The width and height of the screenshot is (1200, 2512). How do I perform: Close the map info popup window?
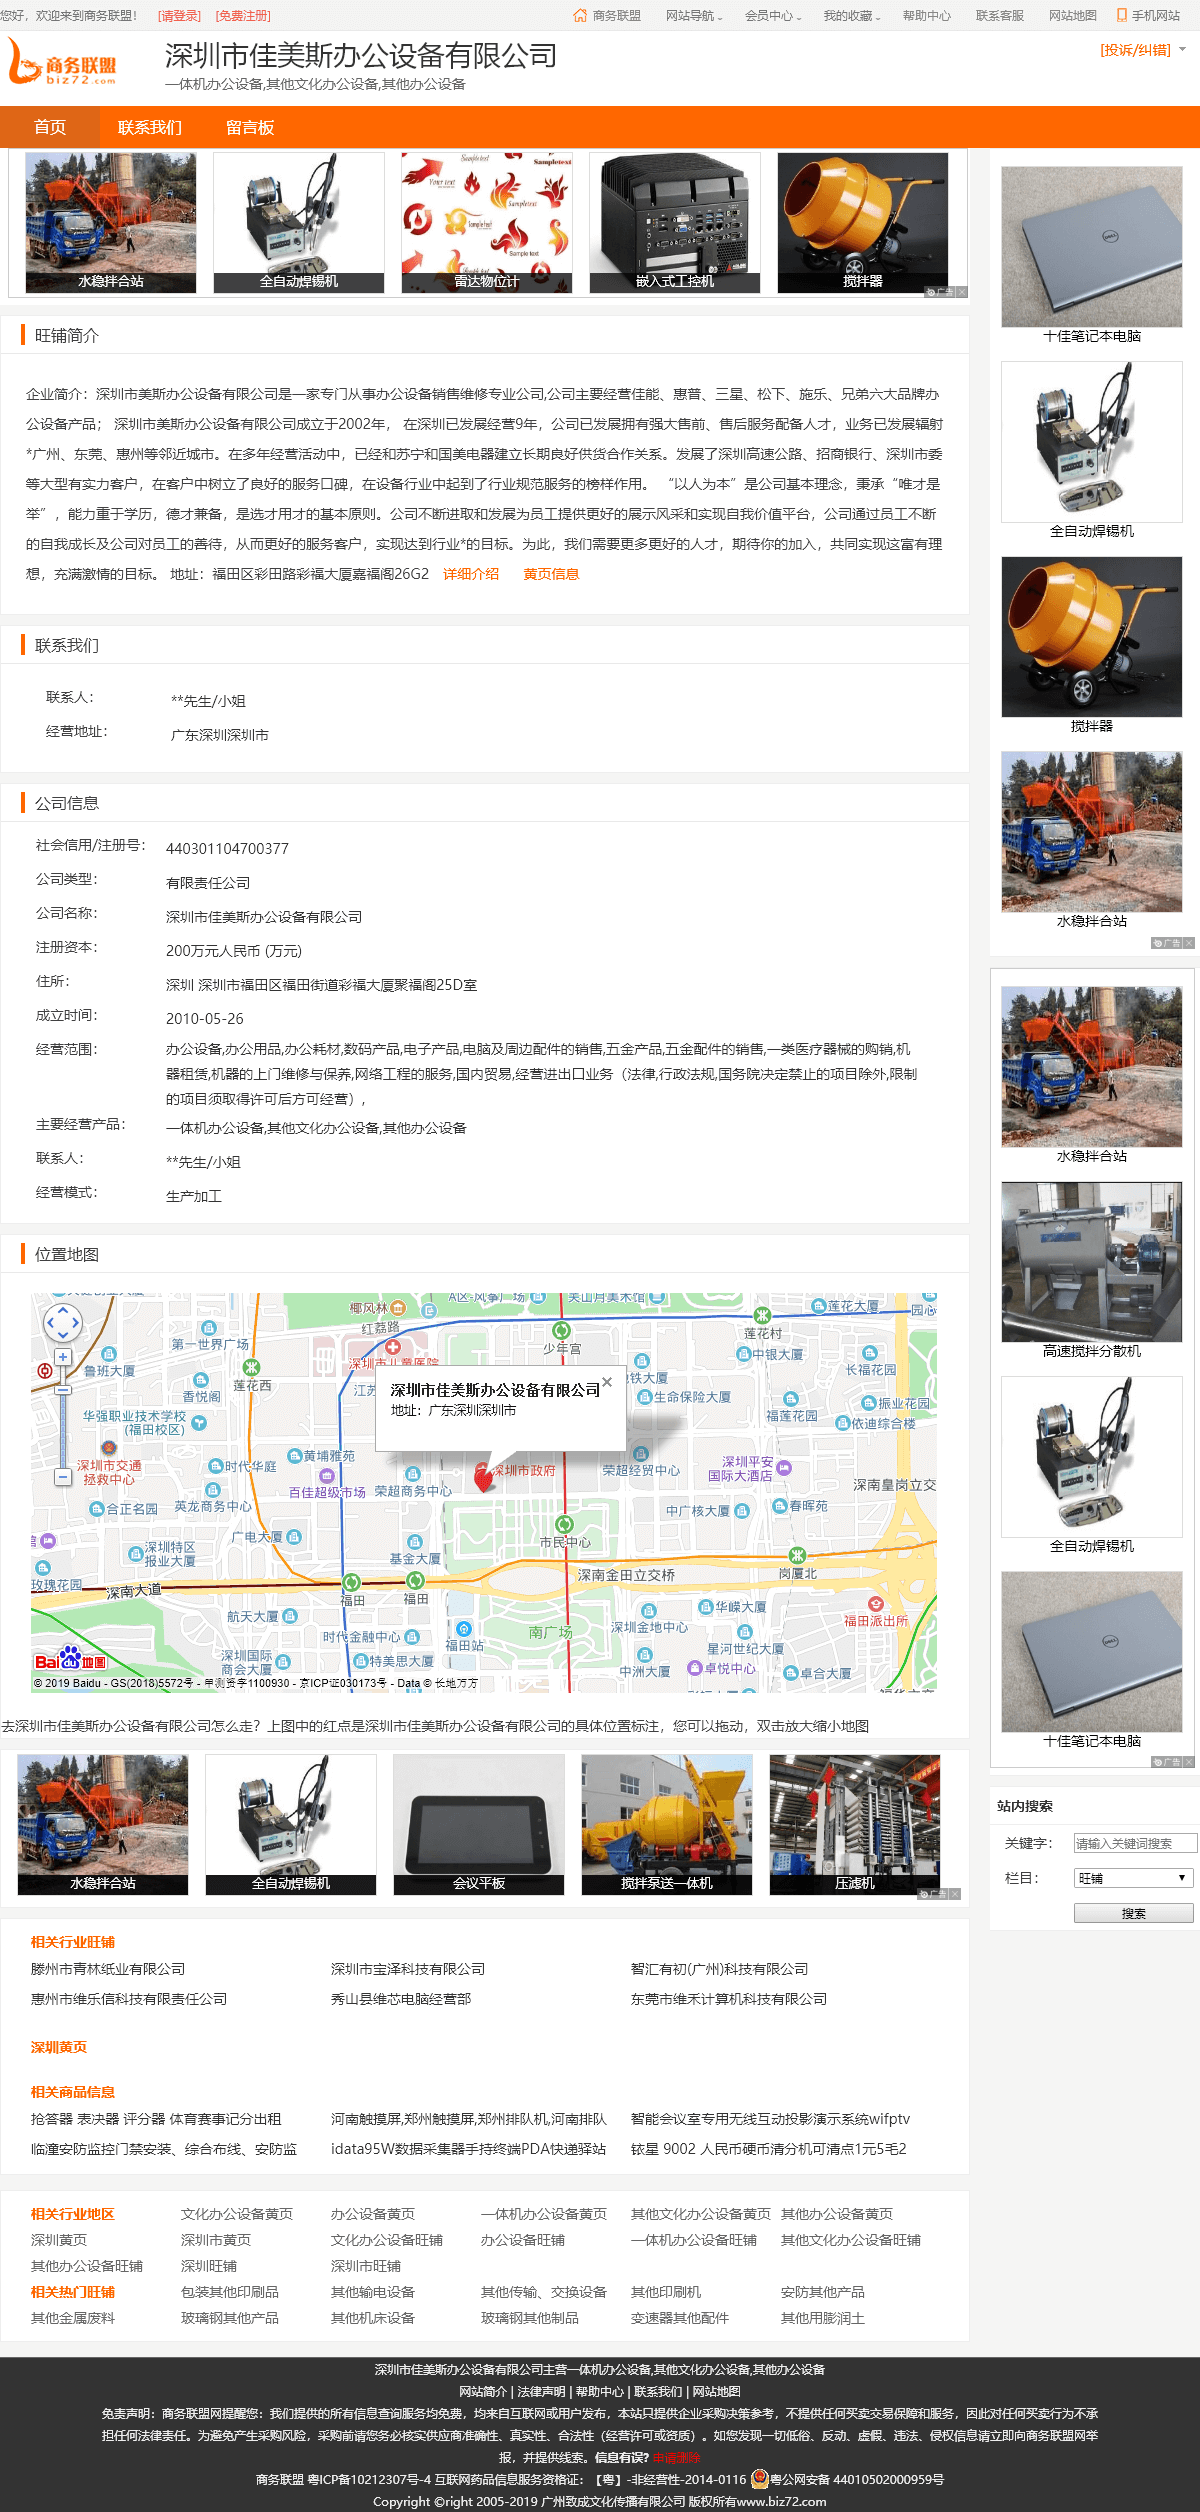tap(606, 1382)
